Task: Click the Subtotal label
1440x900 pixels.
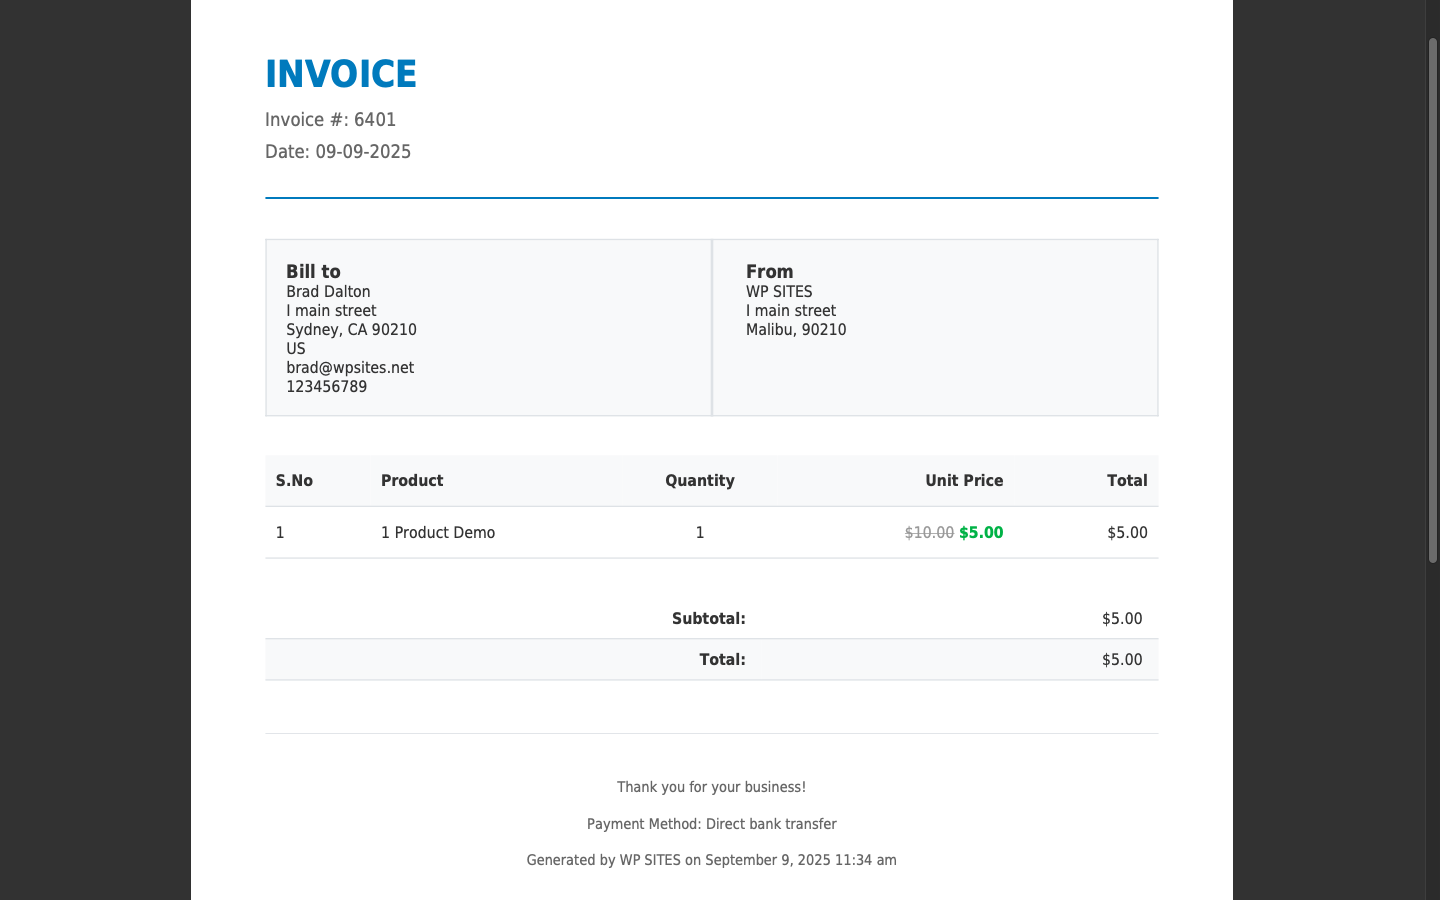Action: tap(709, 619)
